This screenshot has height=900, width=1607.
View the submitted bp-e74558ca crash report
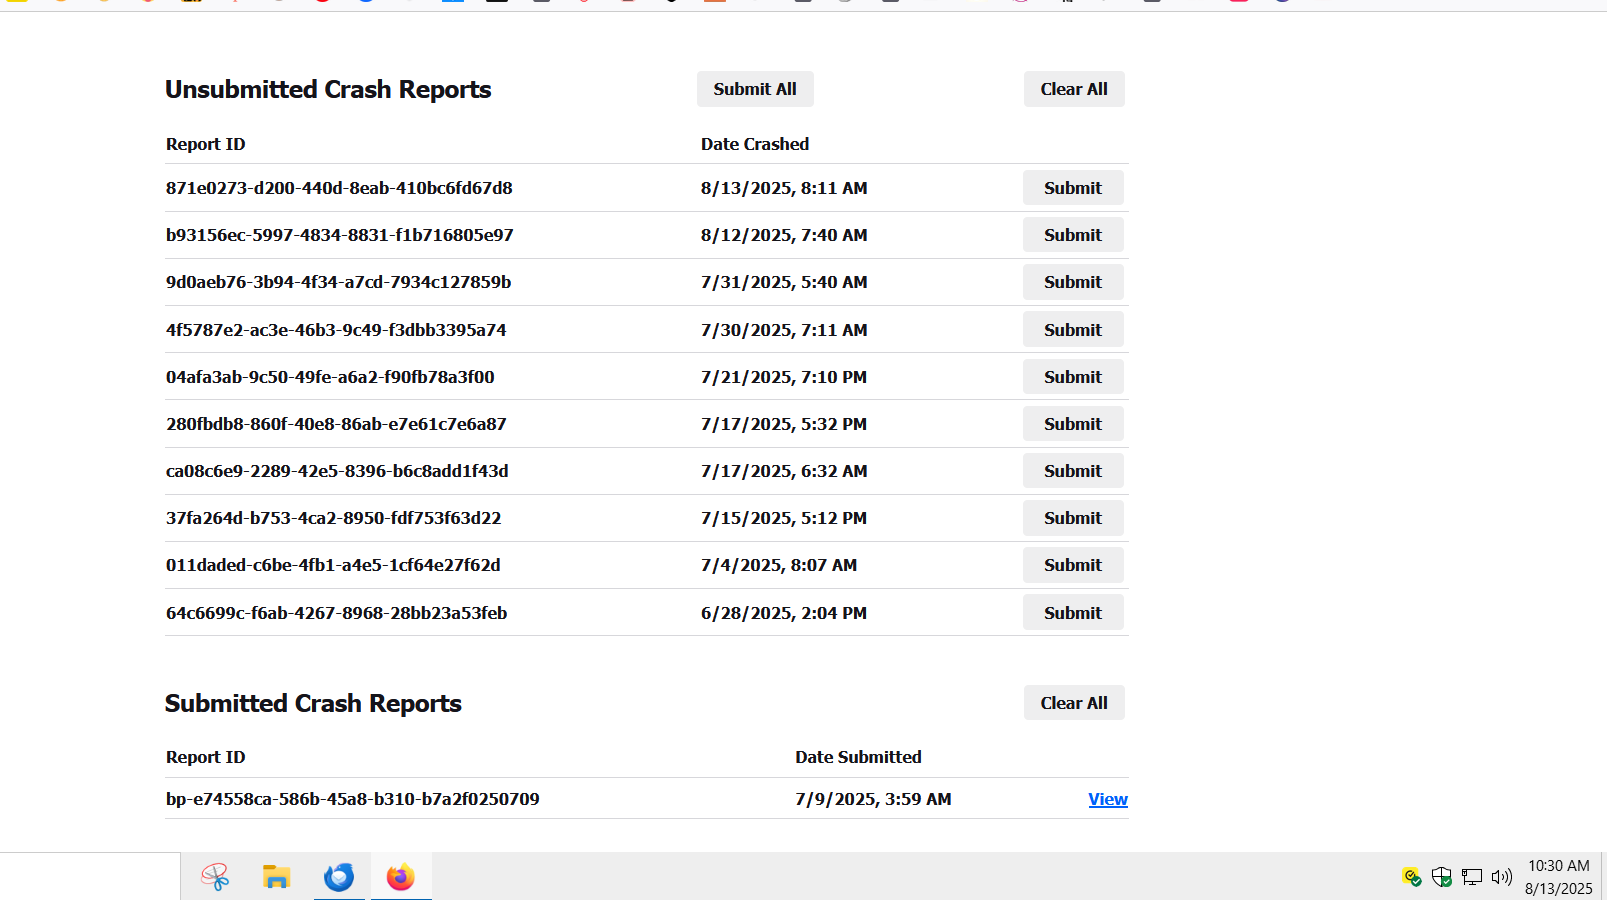pyautogui.click(x=1107, y=799)
